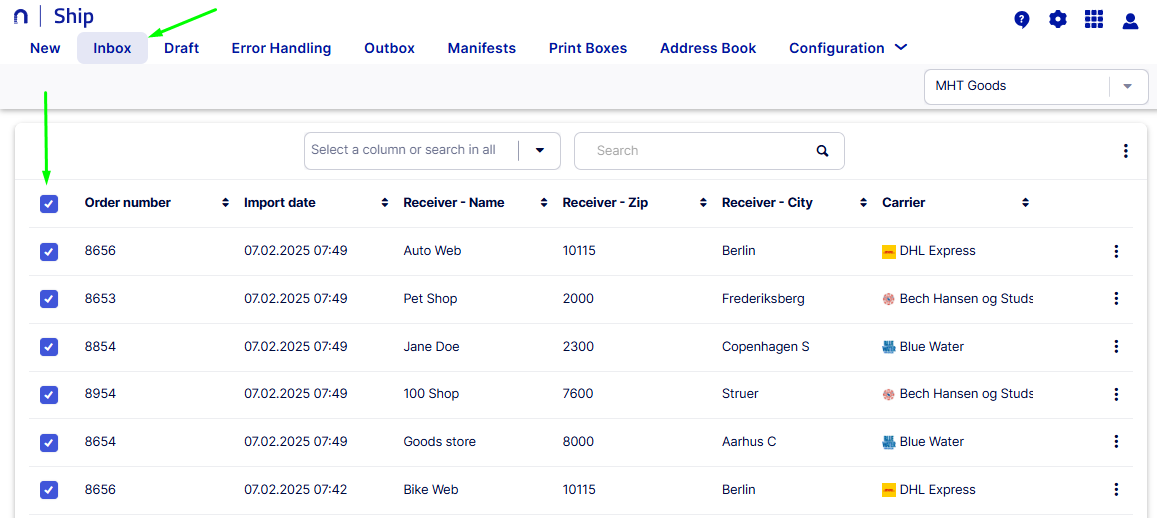Expand the Configuration menu
The height and width of the screenshot is (518, 1157).
pyautogui.click(x=847, y=48)
